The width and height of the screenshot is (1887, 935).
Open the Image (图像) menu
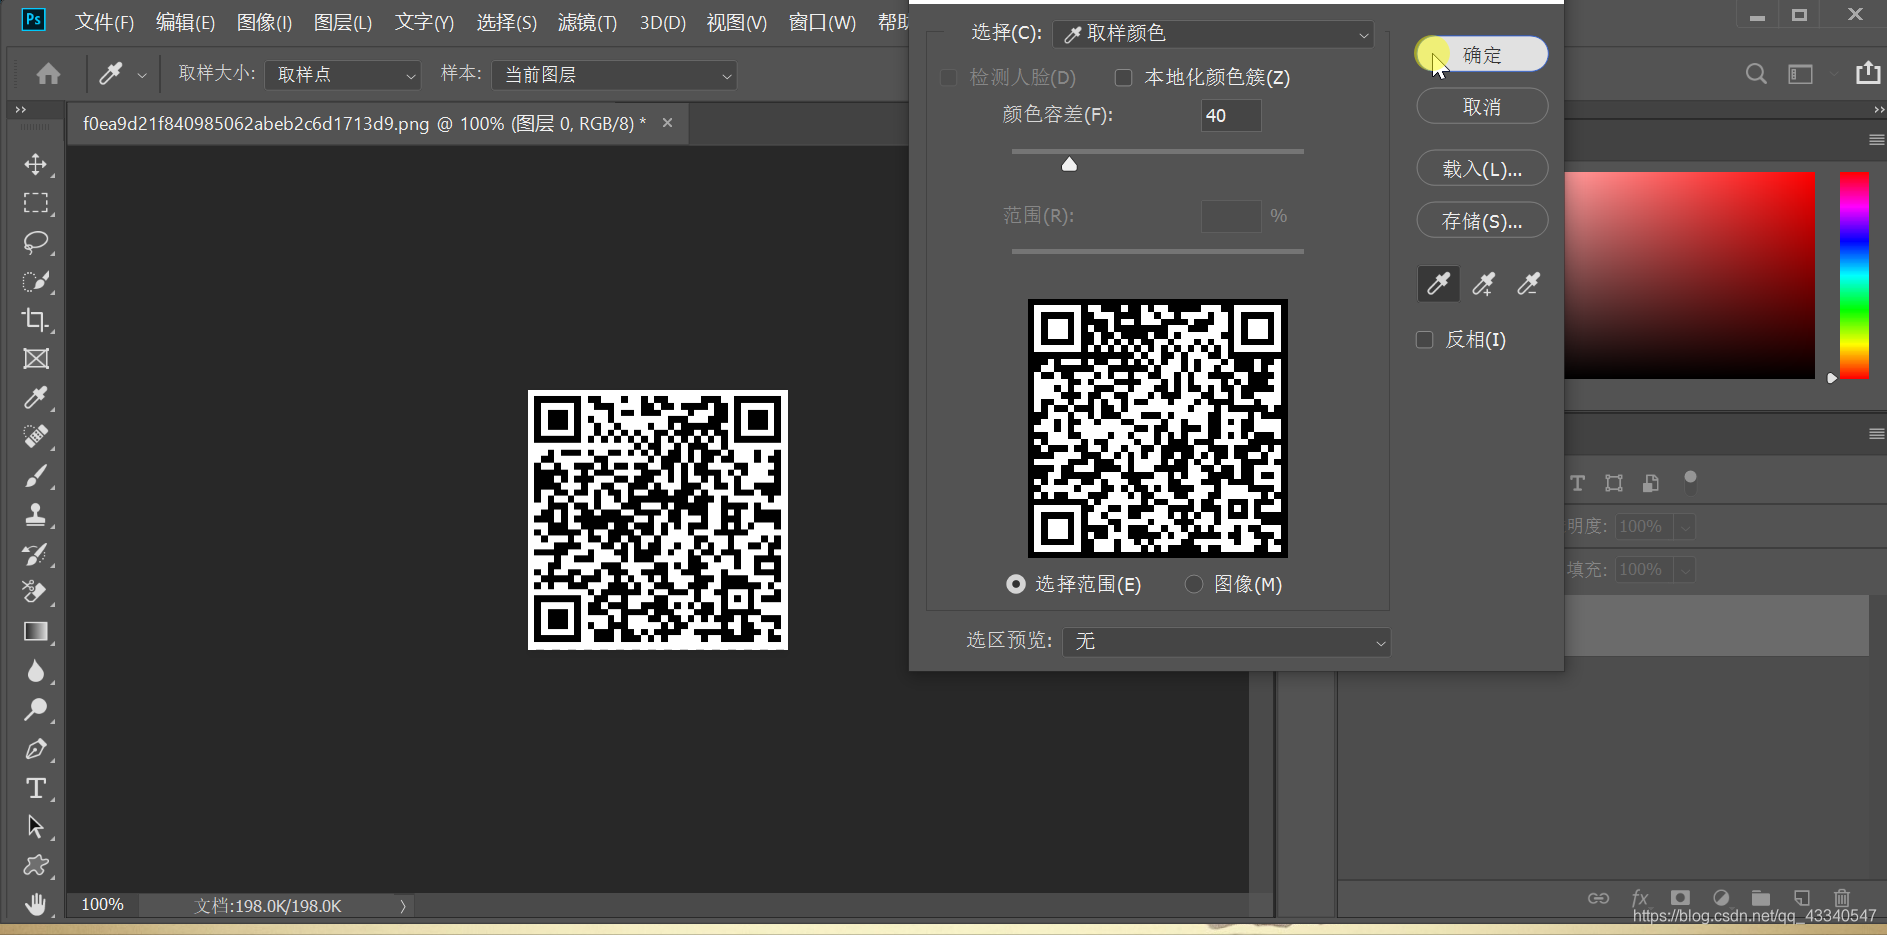tap(264, 22)
